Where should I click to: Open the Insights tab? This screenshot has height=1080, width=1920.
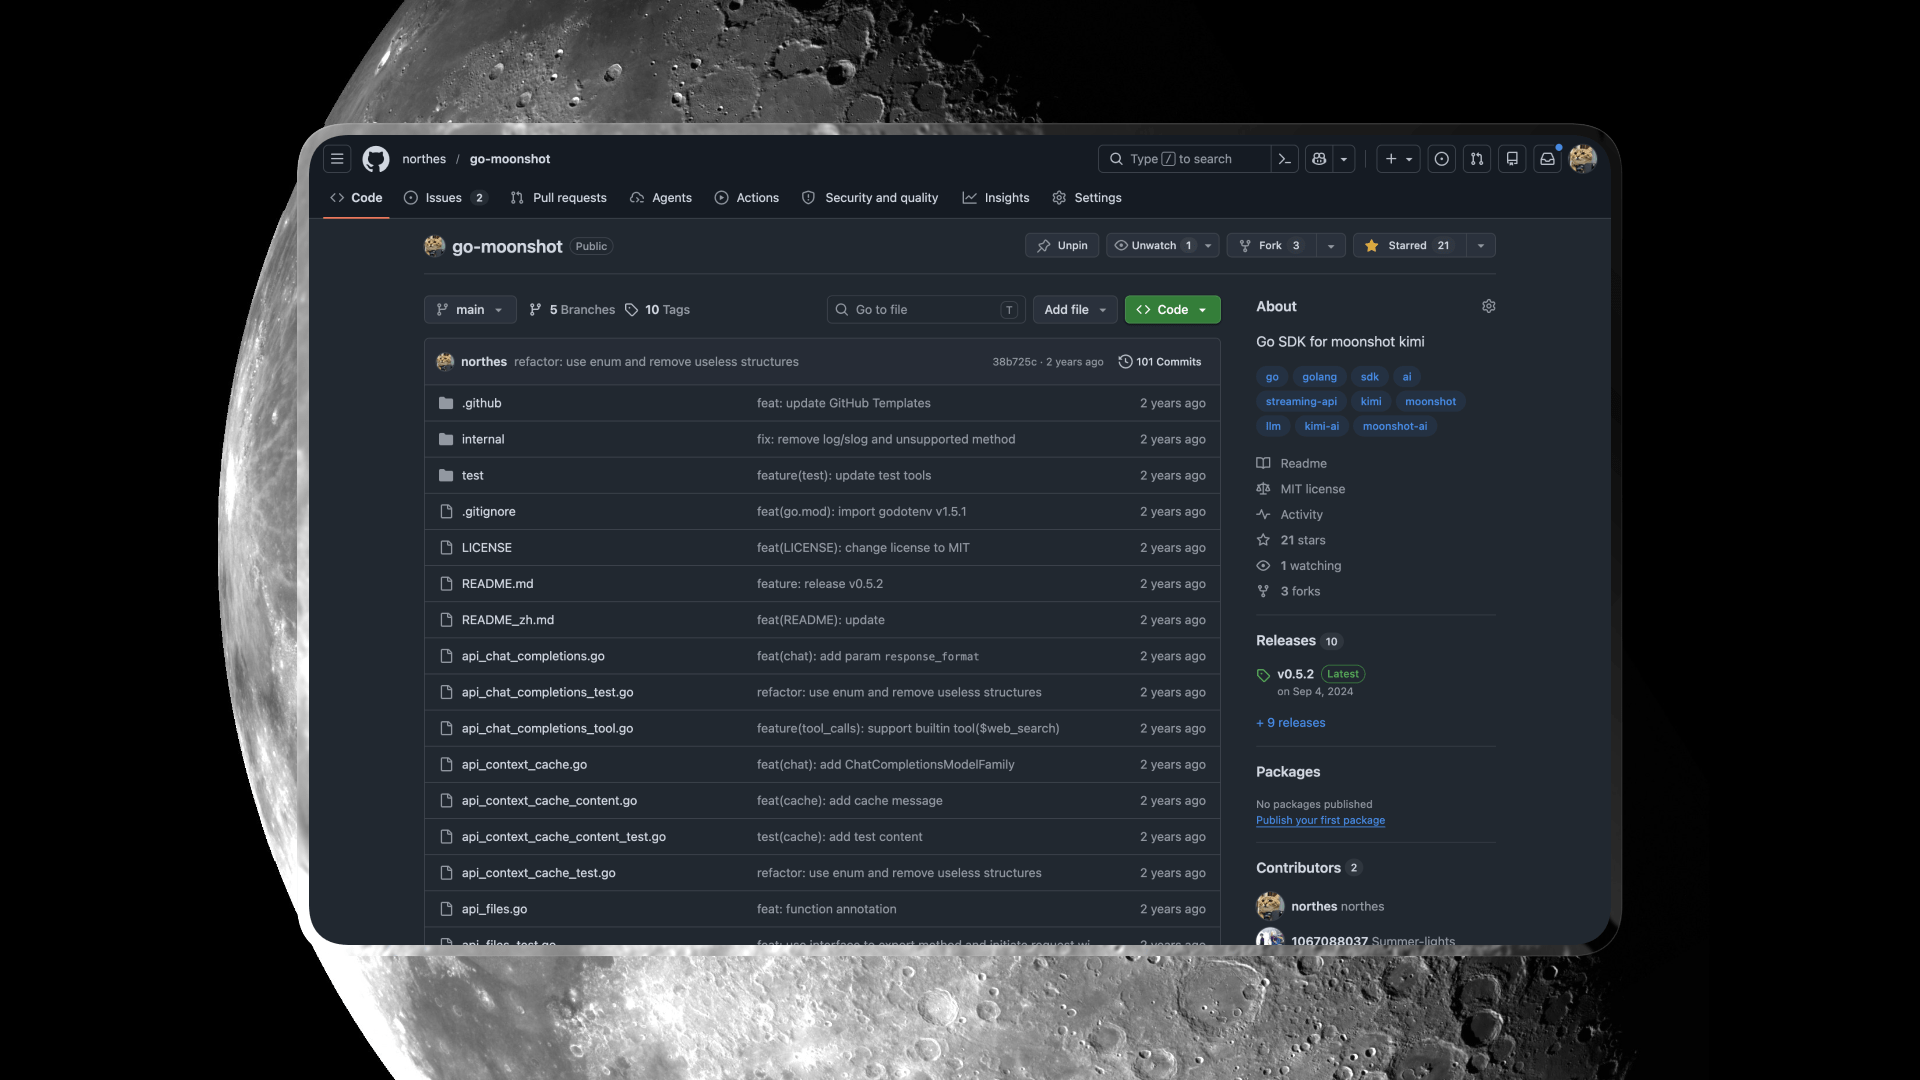pos(996,198)
